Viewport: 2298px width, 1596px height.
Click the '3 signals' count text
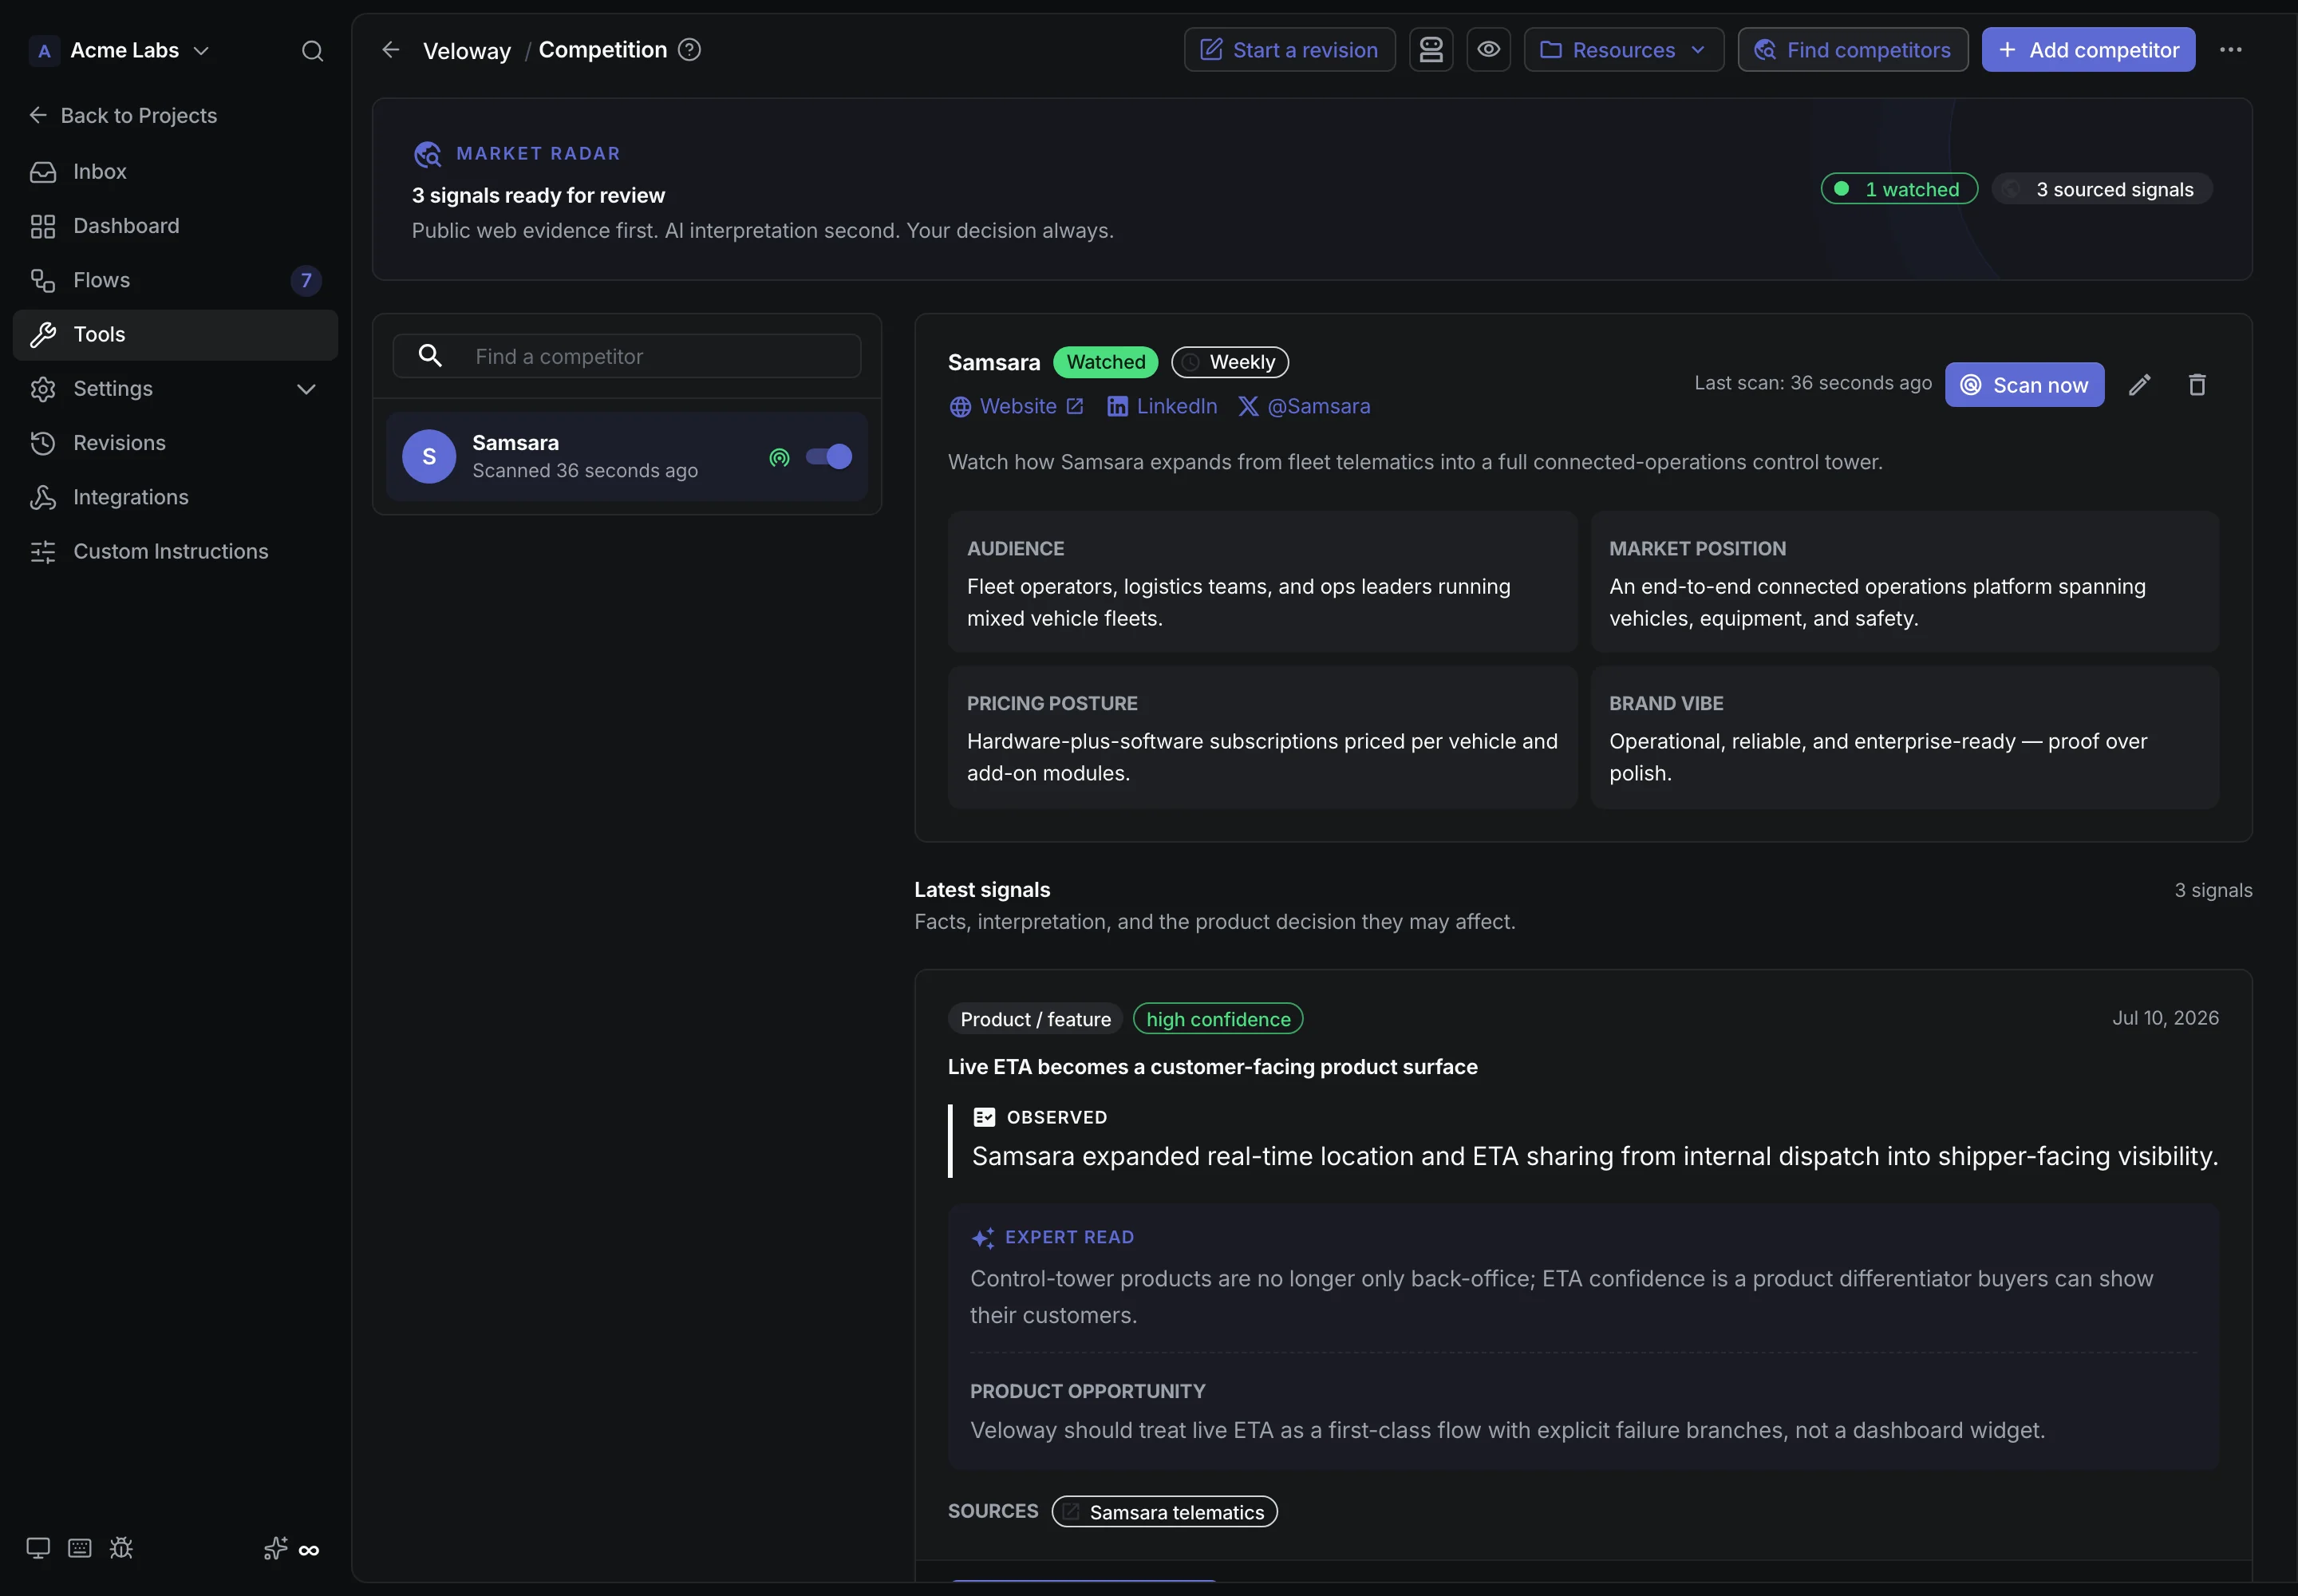click(2213, 891)
